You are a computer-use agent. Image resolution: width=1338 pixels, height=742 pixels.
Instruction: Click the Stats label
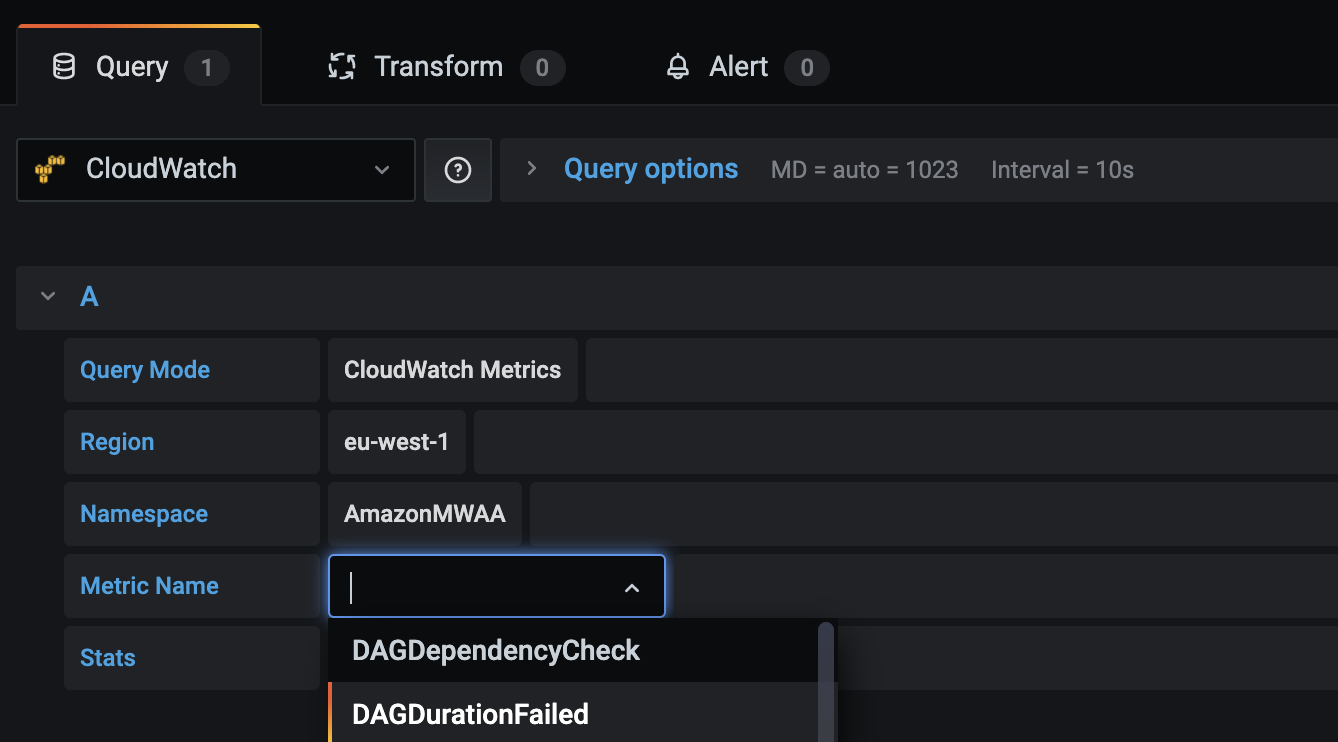point(108,658)
